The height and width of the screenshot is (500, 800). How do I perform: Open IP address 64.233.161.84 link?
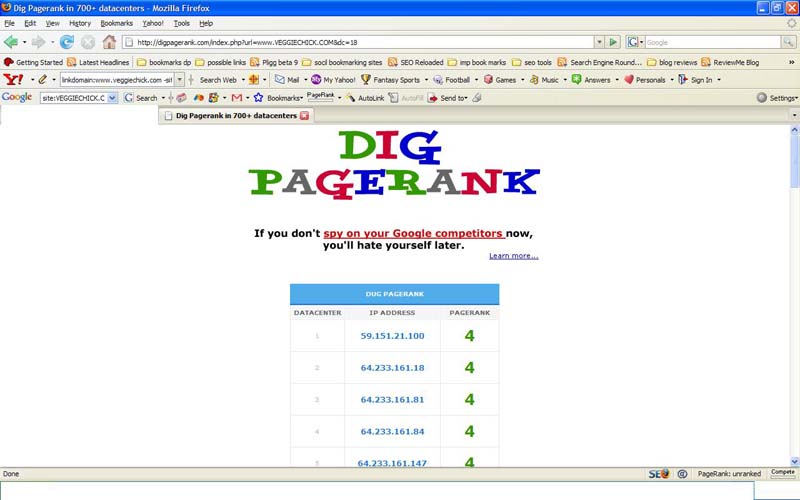(x=392, y=432)
